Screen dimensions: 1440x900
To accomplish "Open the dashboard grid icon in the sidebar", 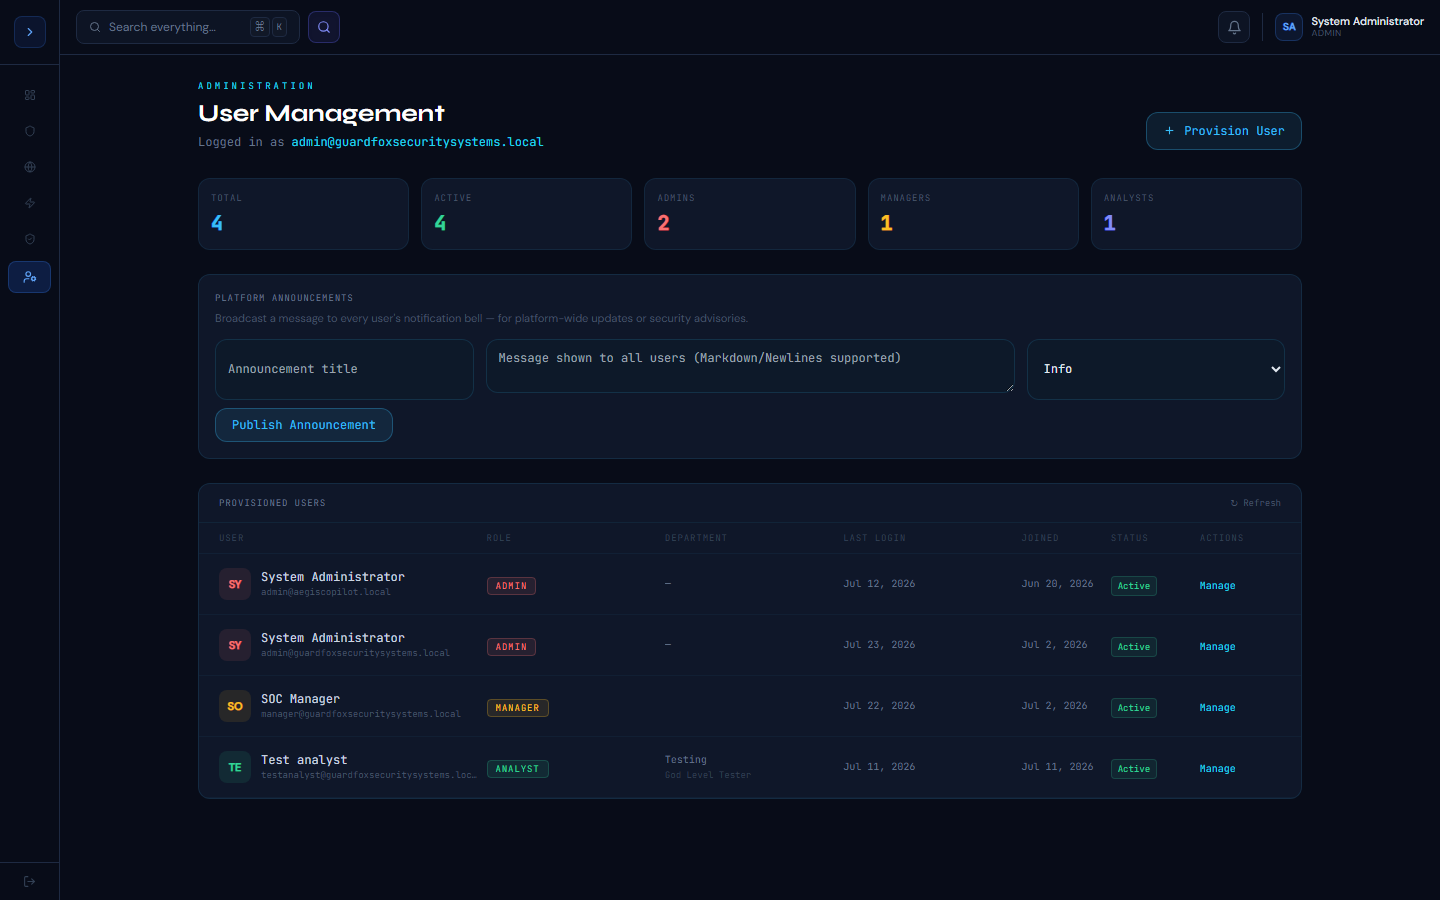I will point(30,95).
